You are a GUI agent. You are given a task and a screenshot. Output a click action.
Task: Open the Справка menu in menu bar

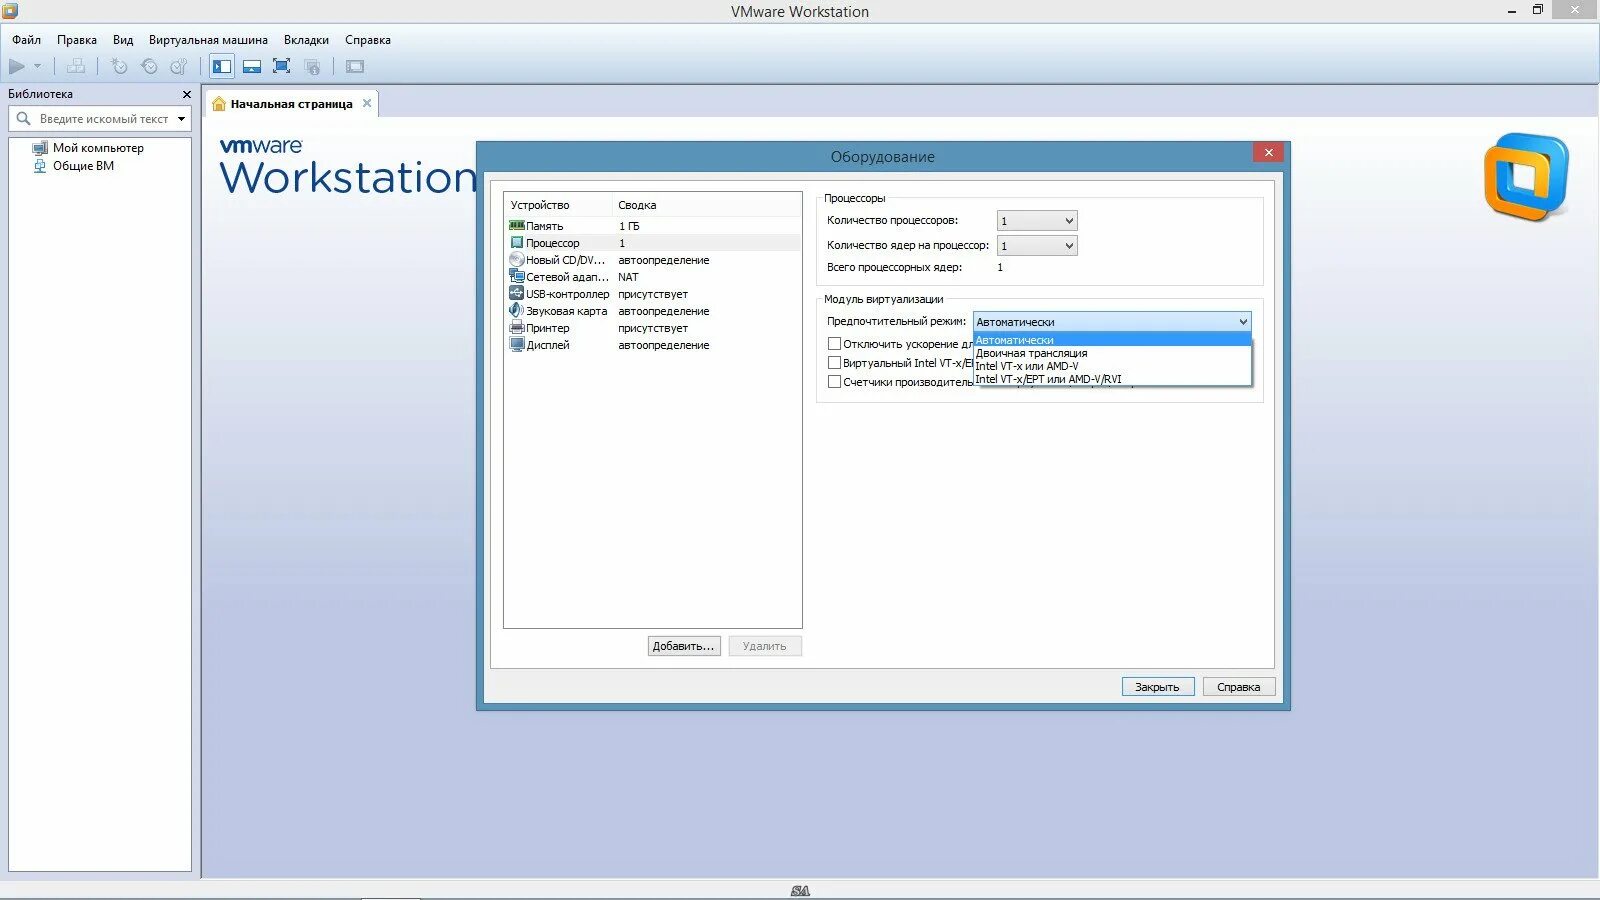click(368, 40)
